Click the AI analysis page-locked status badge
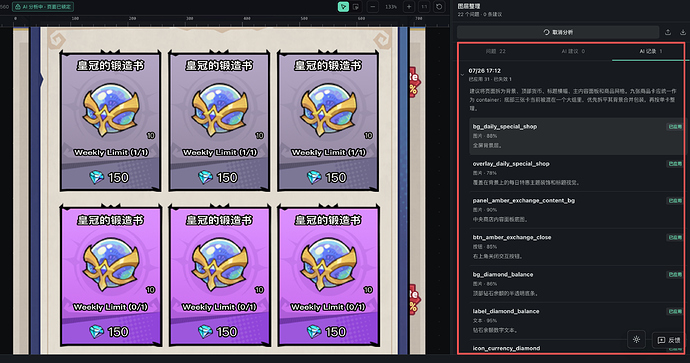 [43, 7]
